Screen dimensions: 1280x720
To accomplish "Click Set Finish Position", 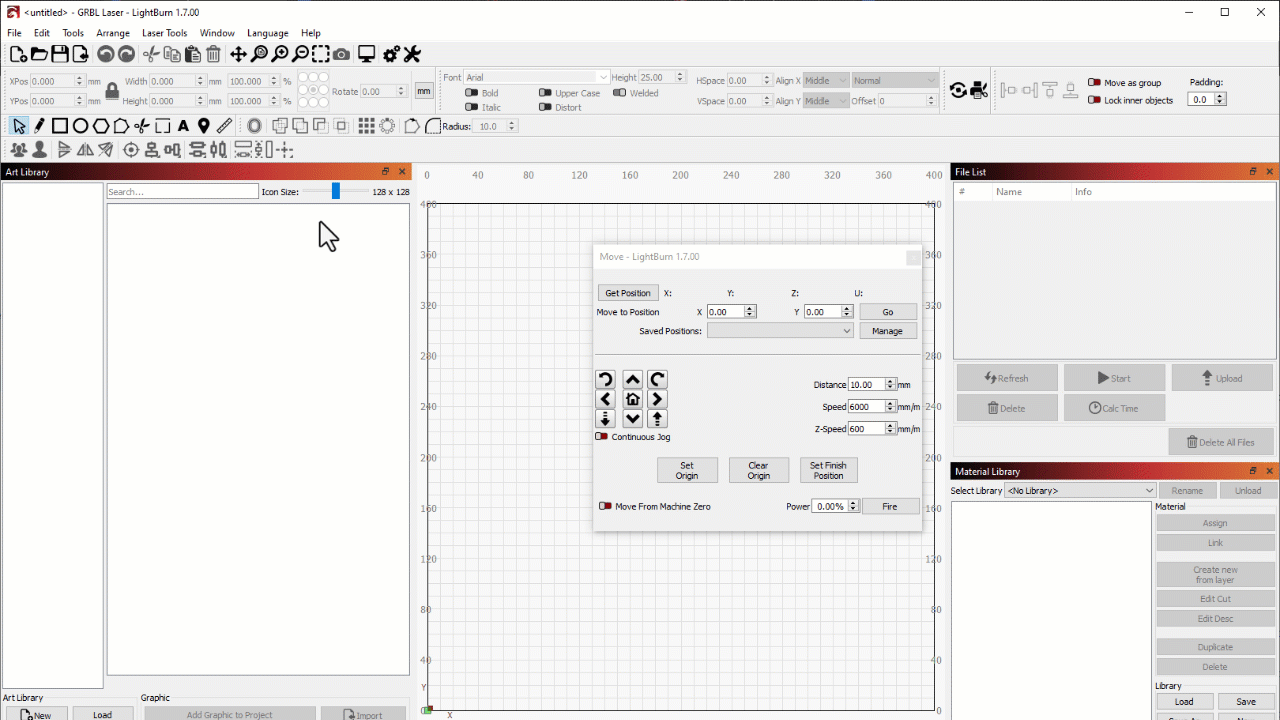I will [828, 470].
